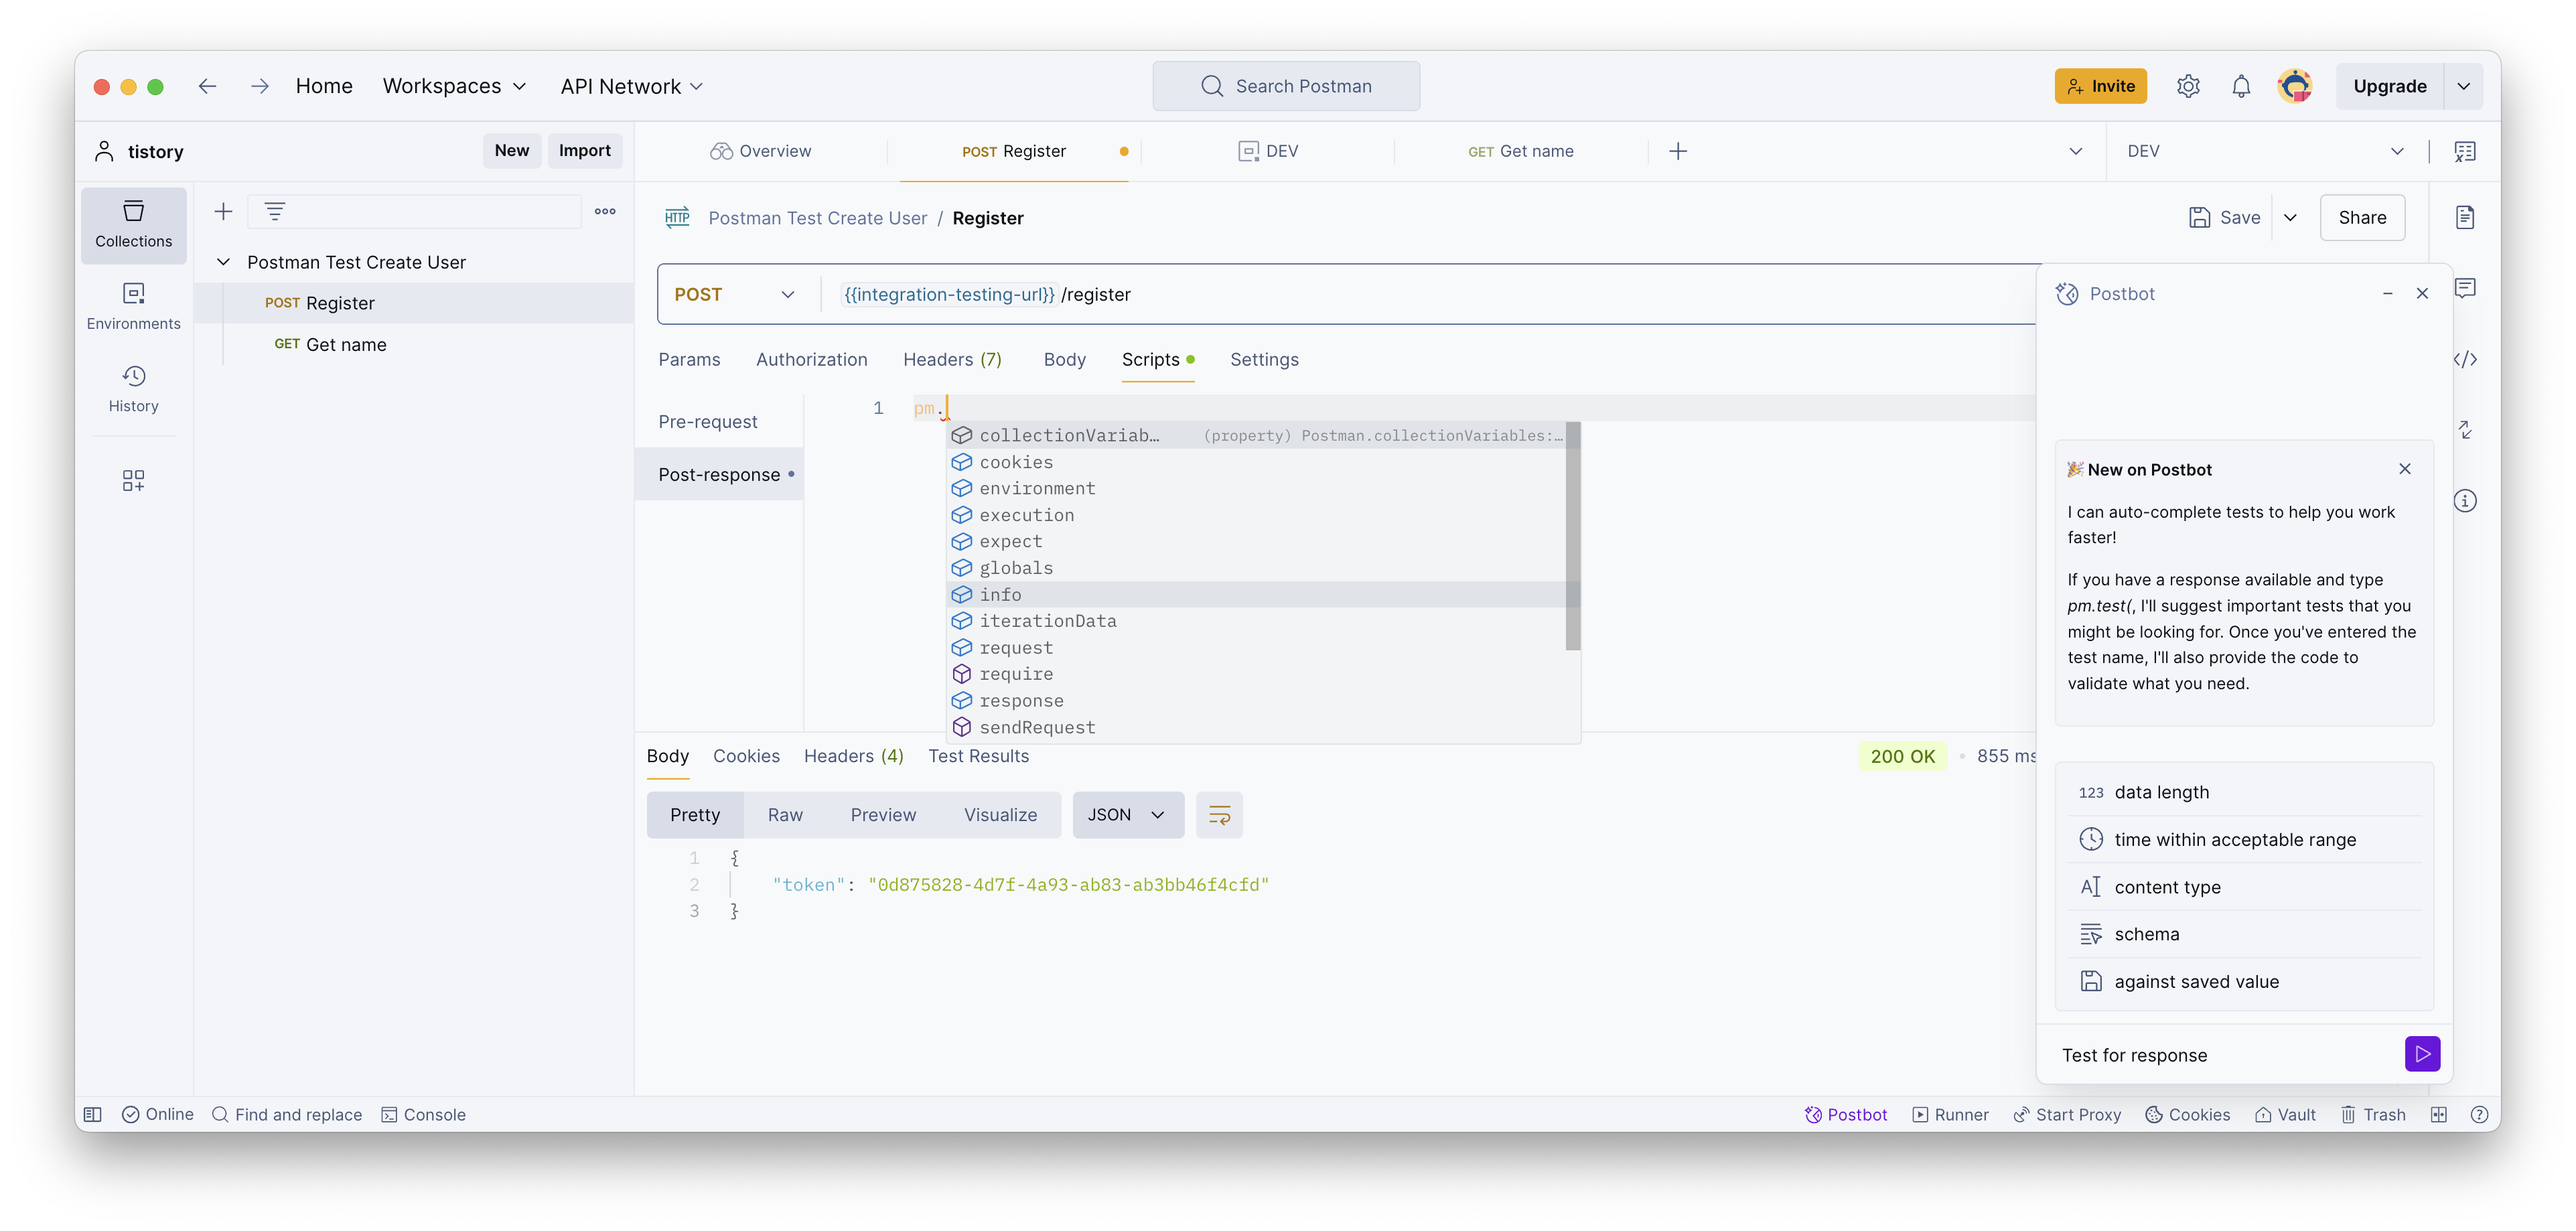Expand the JSON format dropdown
This screenshot has height=1231, width=2576.
[1127, 815]
